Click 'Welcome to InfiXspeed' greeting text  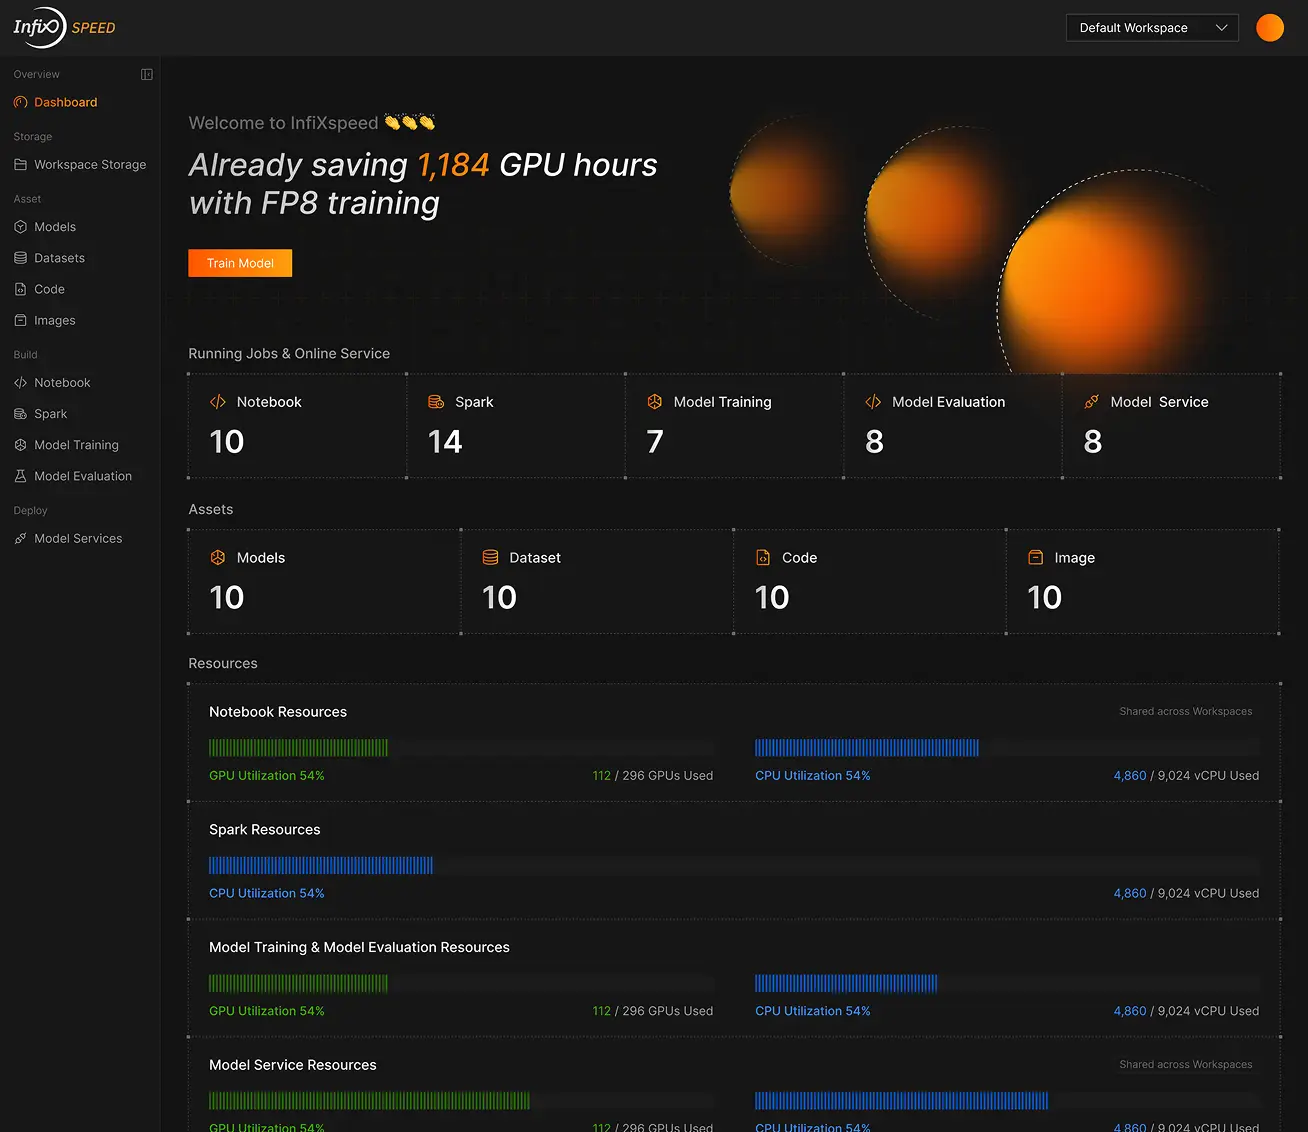[x=283, y=123]
